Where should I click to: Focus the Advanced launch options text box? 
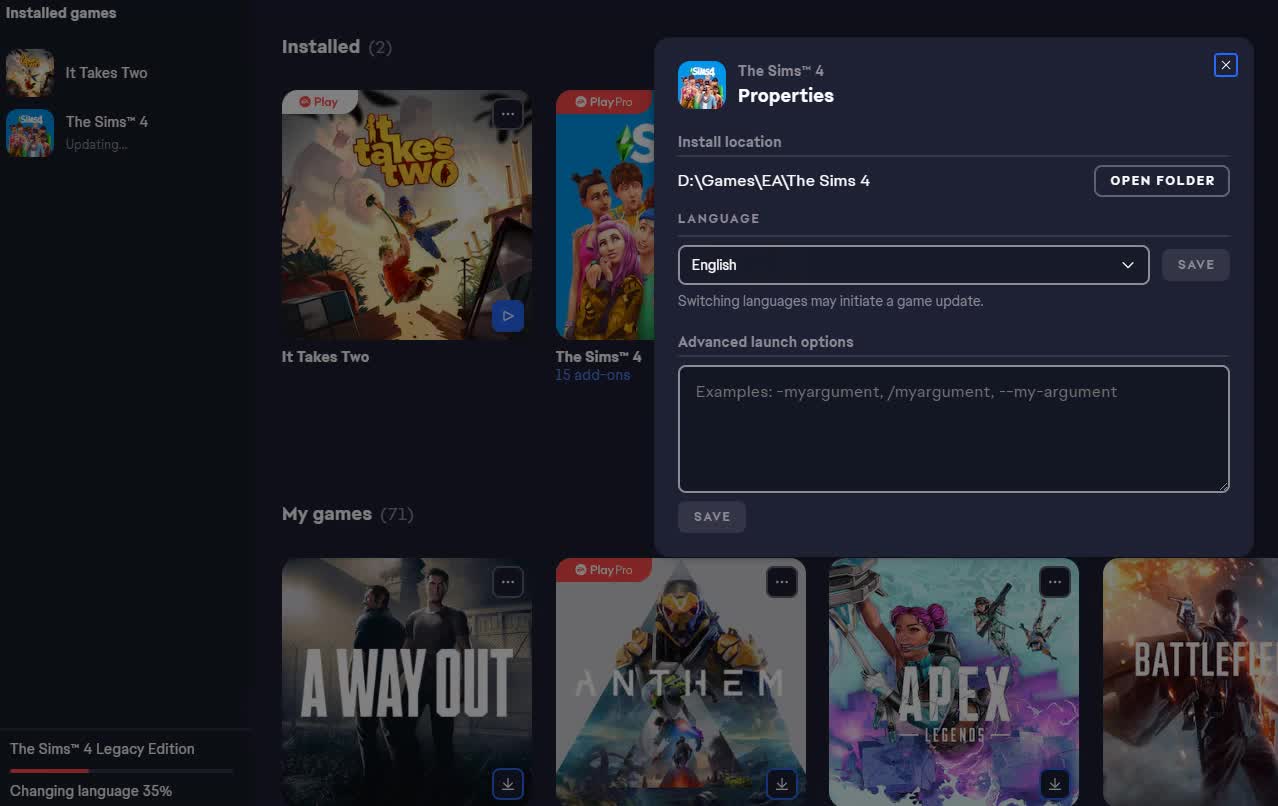tap(952, 429)
